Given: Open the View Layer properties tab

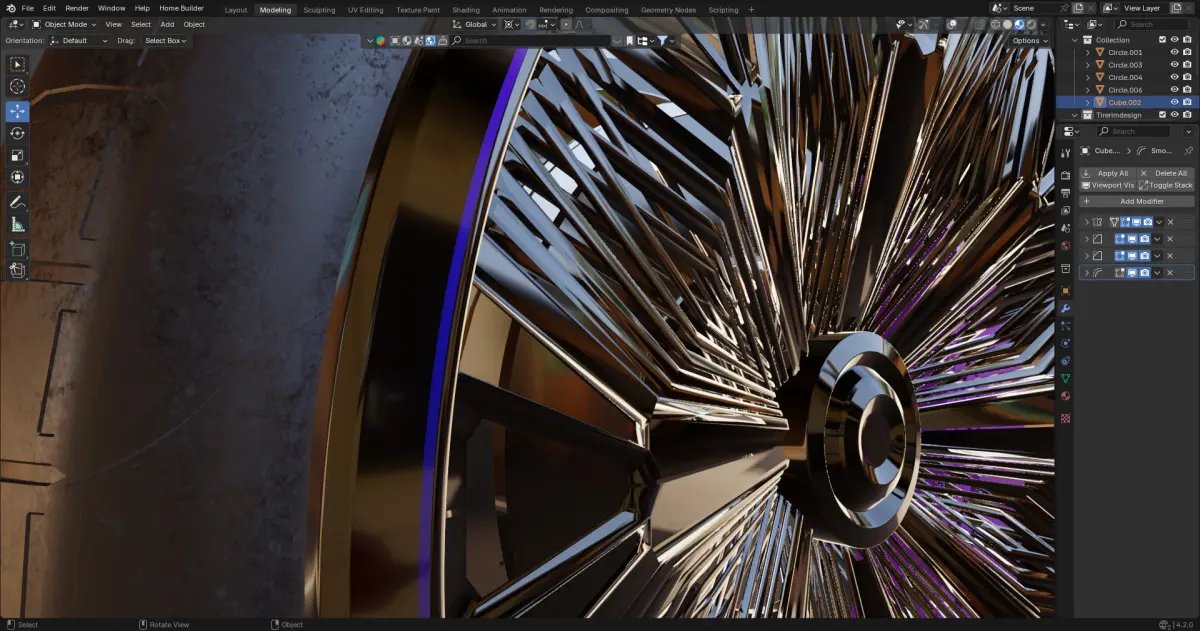Looking at the screenshot, I should point(1065,209).
